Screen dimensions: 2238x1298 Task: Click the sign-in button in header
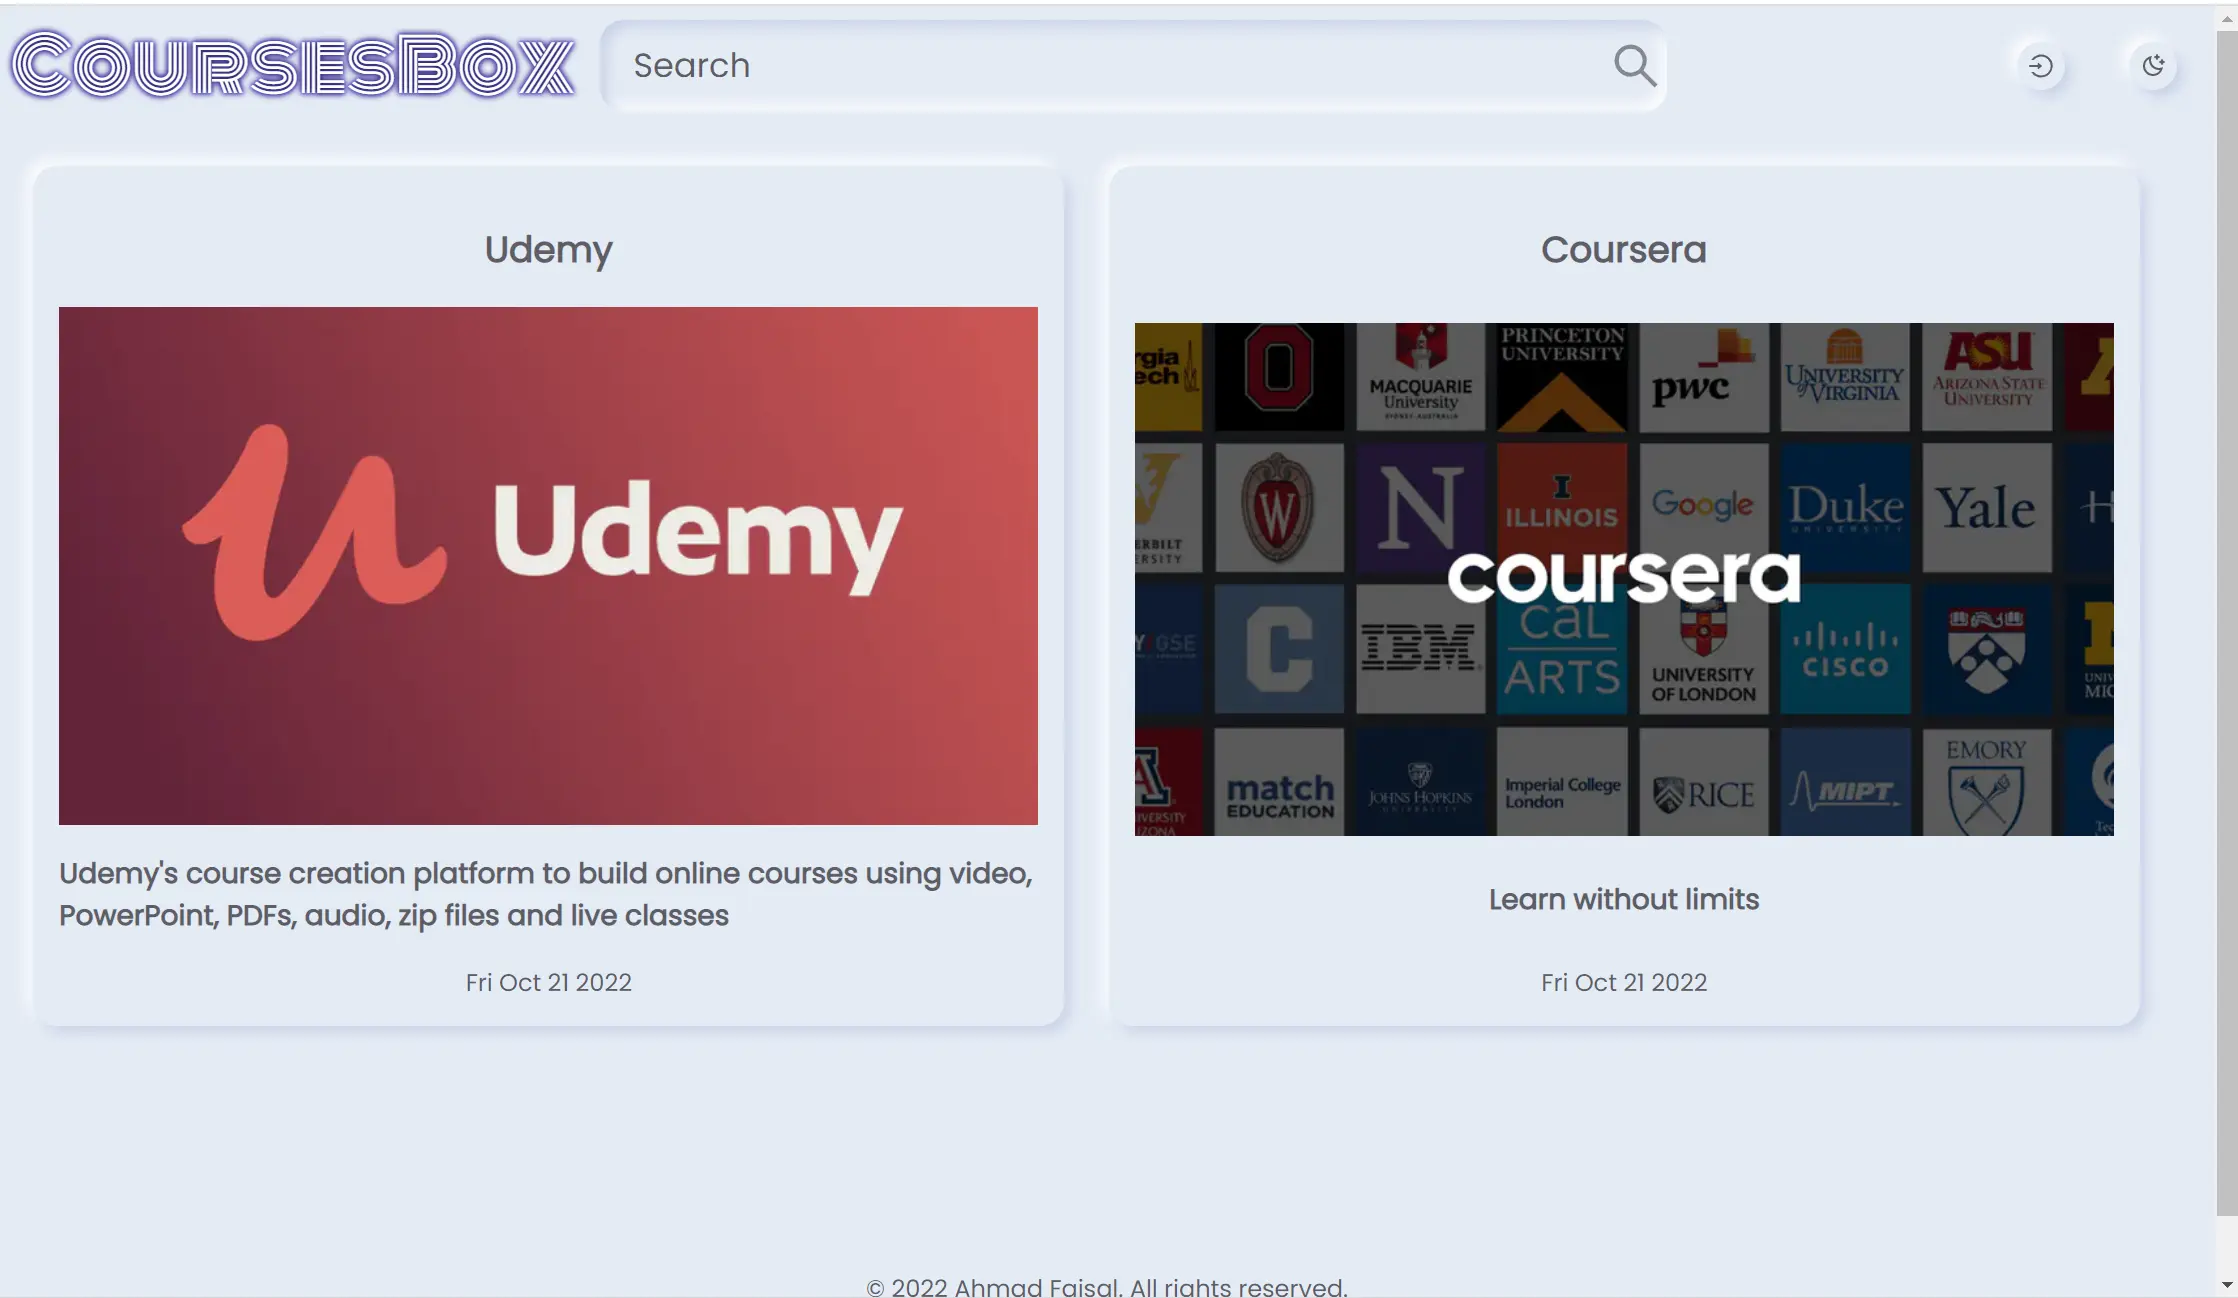[2040, 65]
